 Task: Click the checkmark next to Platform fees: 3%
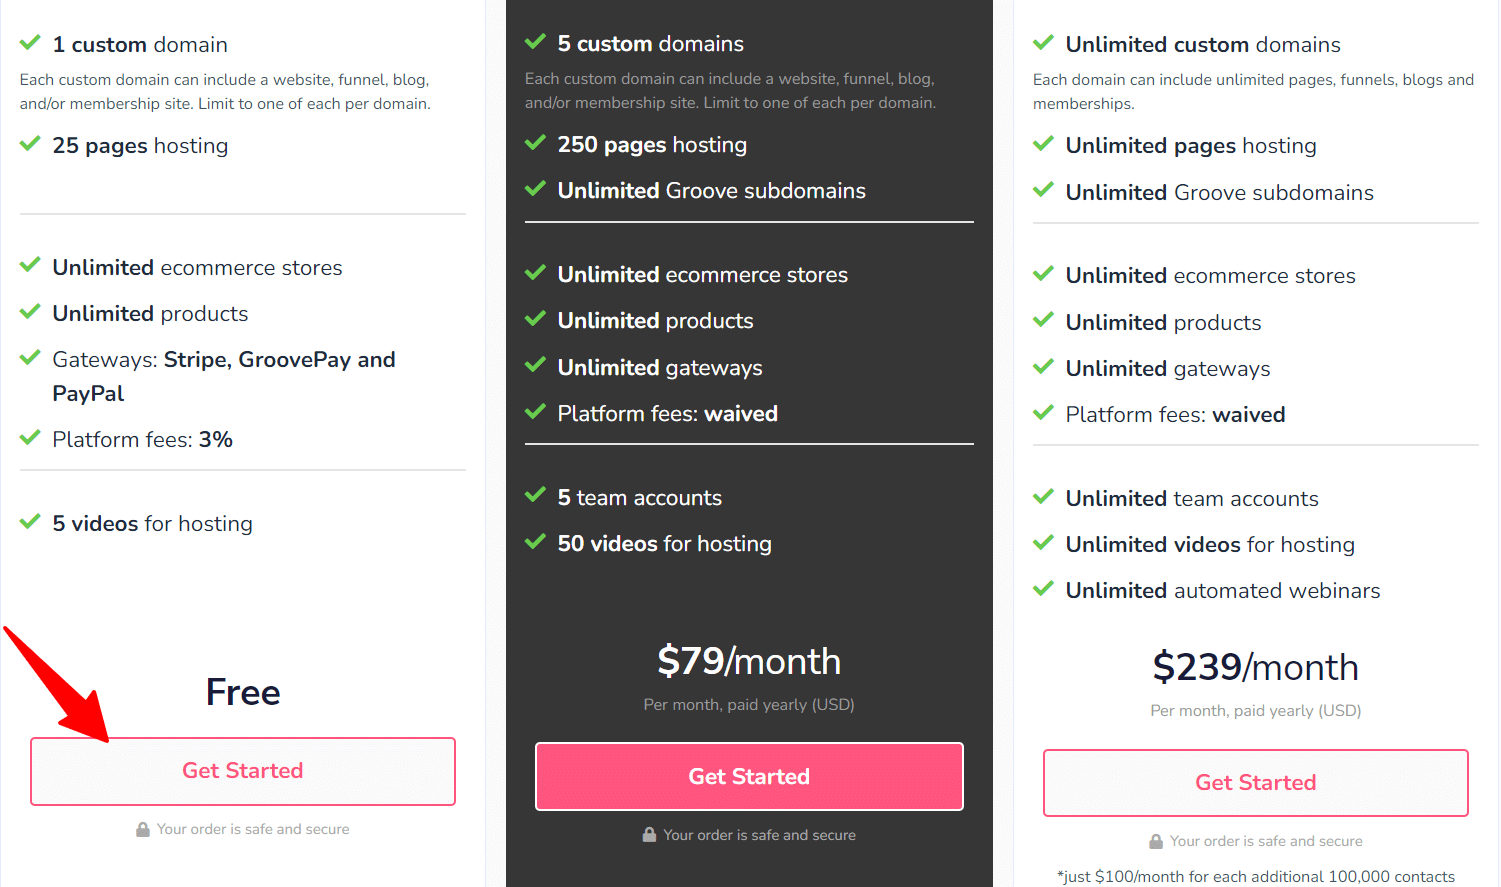(x=30, y=438)
